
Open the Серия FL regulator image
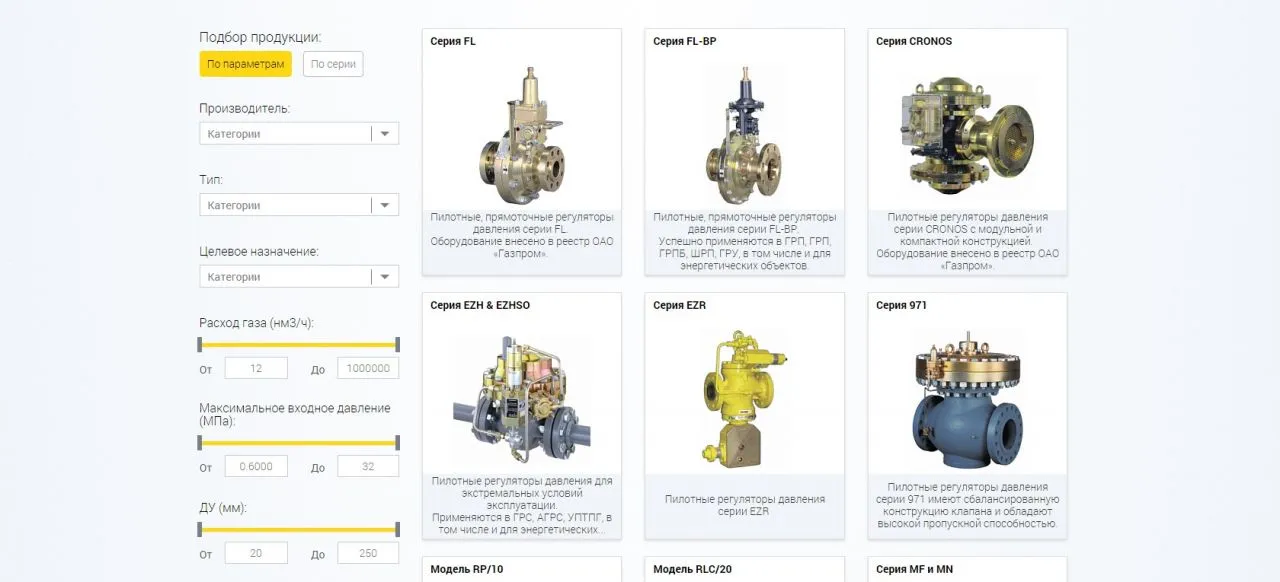(x=522, y=136)
